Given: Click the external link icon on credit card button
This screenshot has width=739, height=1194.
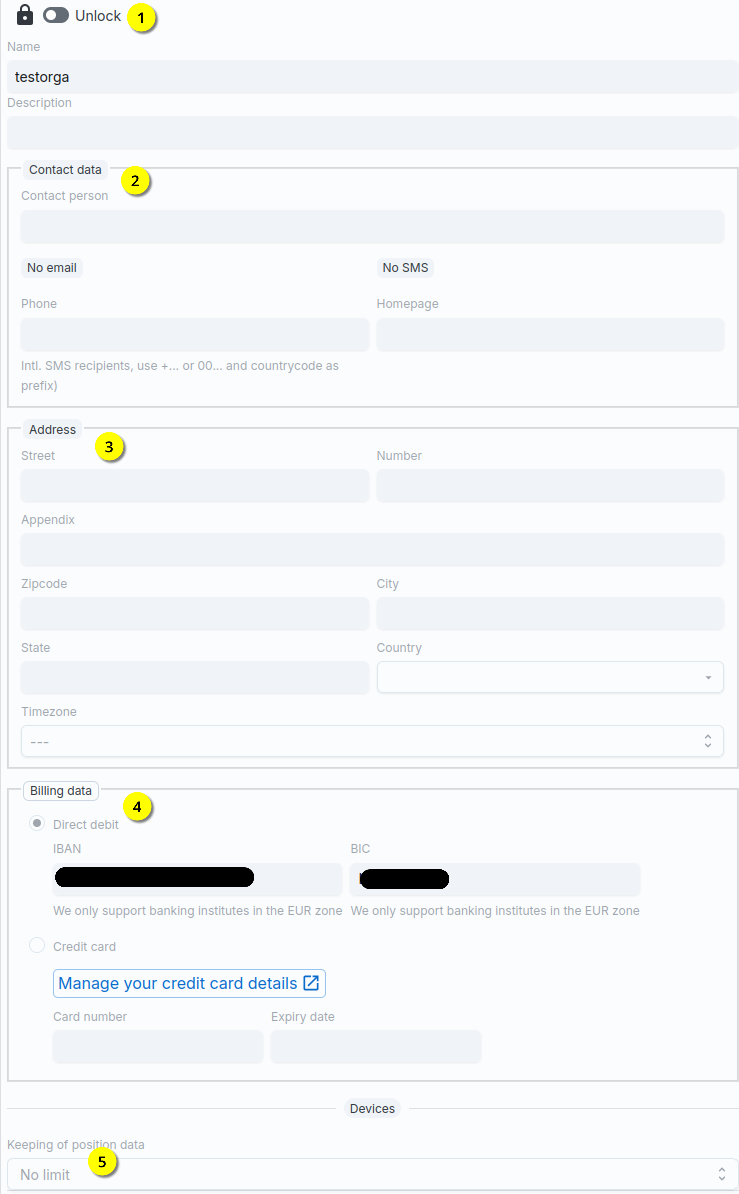Looking at the screenshot, I should pyautogui.click(x=311, y=983).
